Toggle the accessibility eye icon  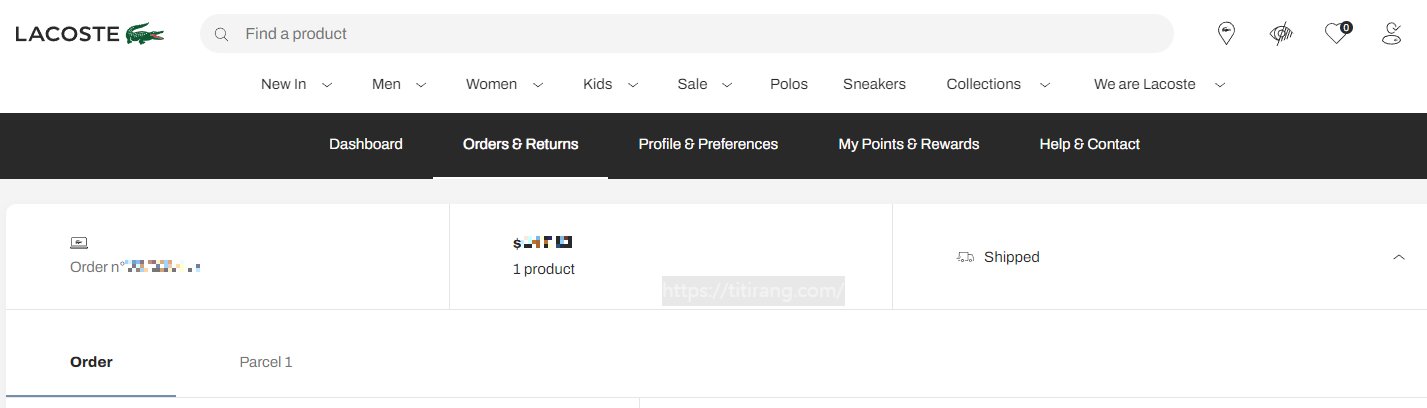pos(1281,34)
